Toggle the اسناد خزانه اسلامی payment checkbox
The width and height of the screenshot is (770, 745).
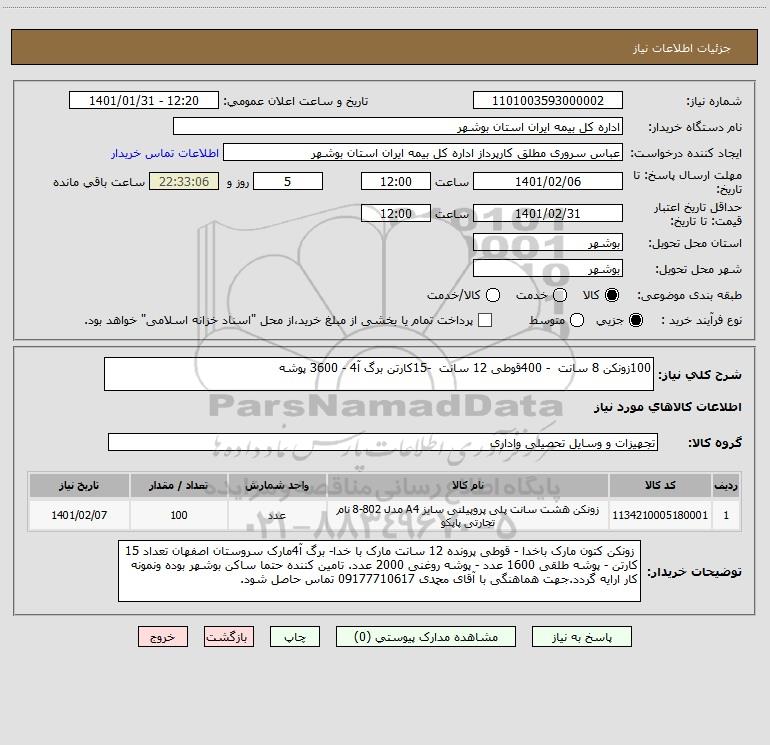pyautogui.click(x=485, y=320)
